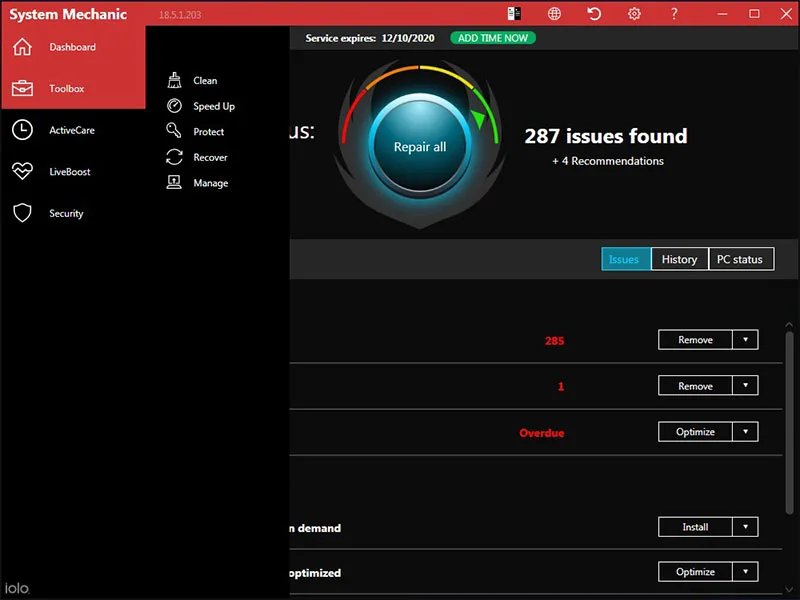Click the ActiveCare clock icon

coord(22,130)
